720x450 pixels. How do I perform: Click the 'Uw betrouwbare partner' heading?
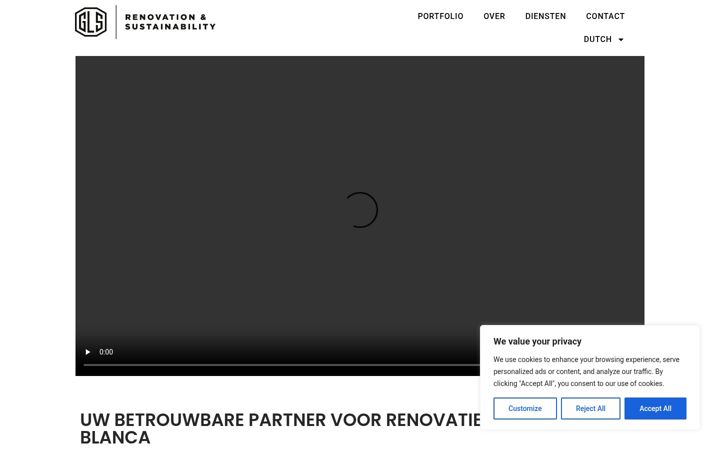(x=280, y=428)
